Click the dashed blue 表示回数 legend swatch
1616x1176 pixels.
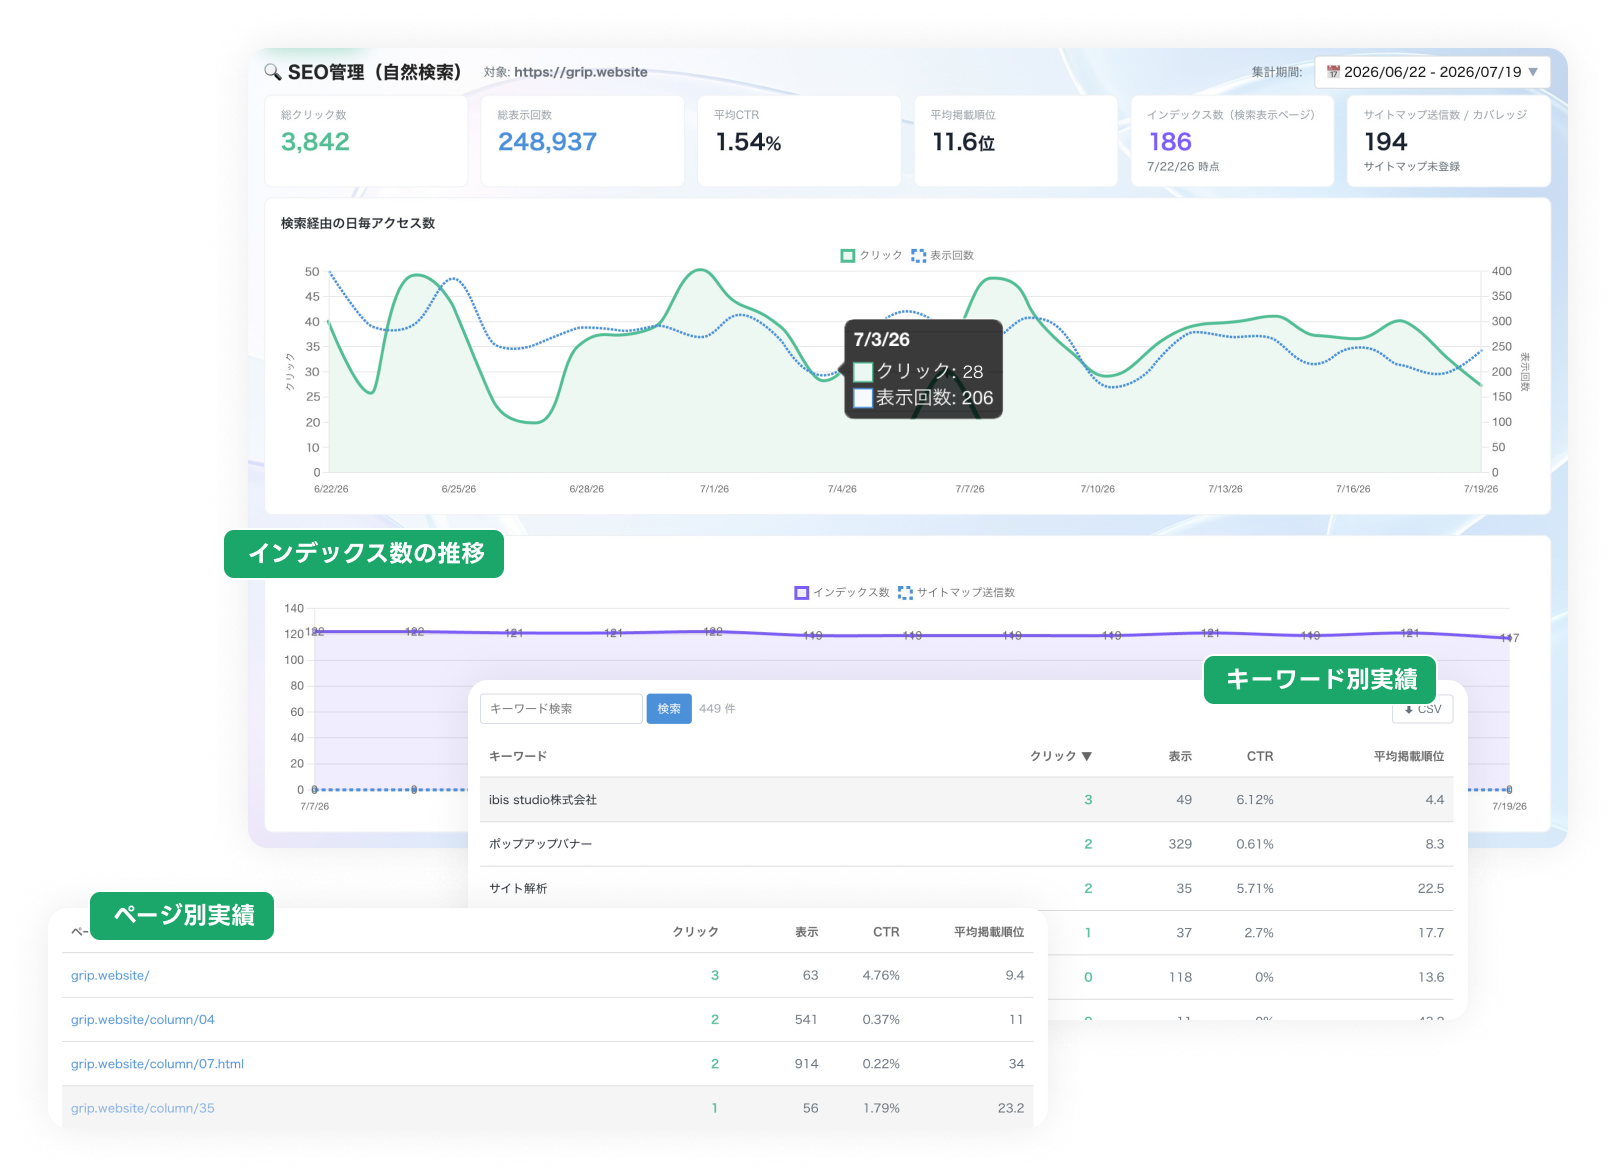coord(918,256)
